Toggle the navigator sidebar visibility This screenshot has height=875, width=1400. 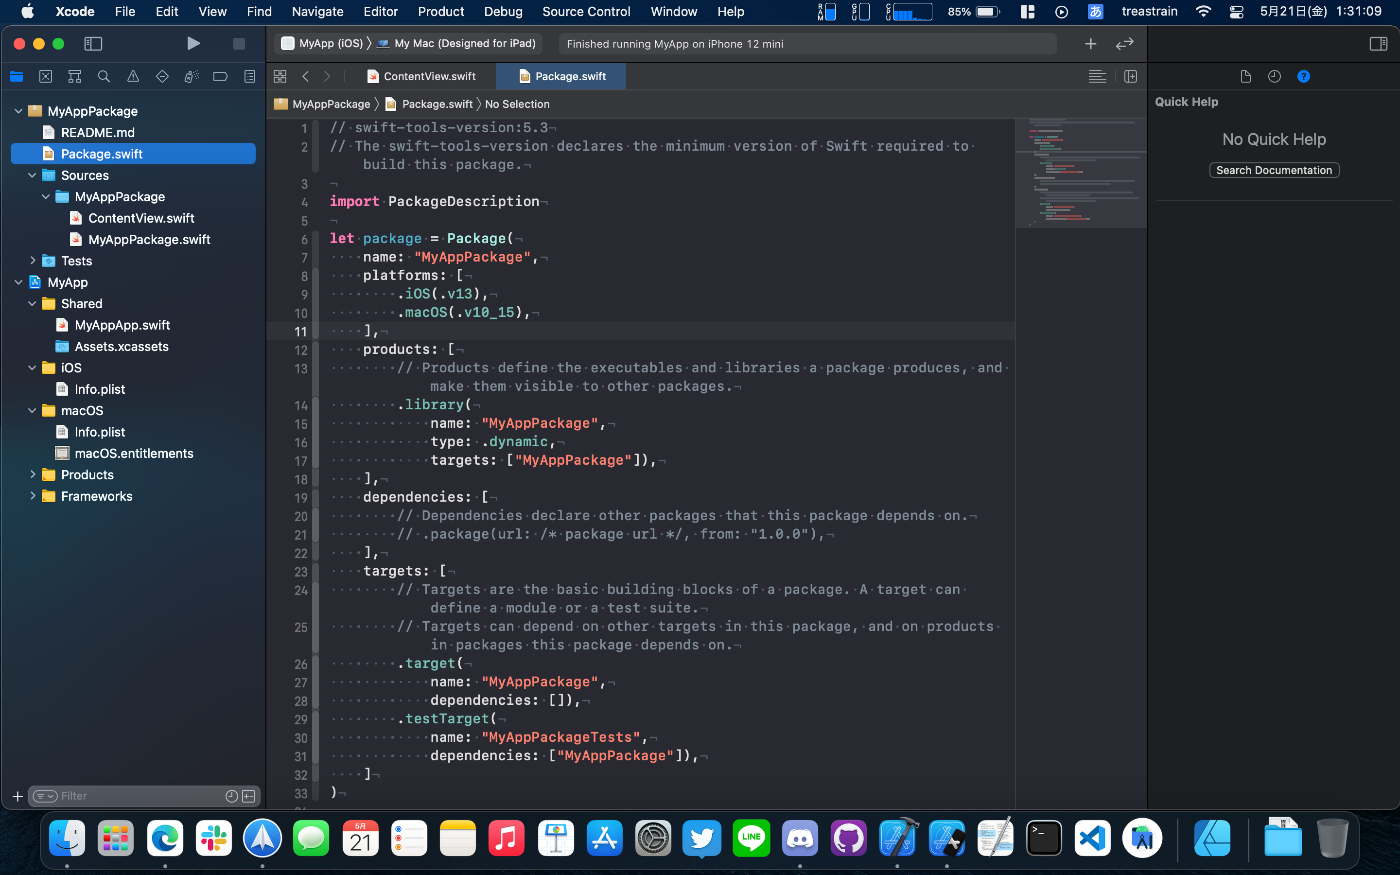[x=93, y=43]
